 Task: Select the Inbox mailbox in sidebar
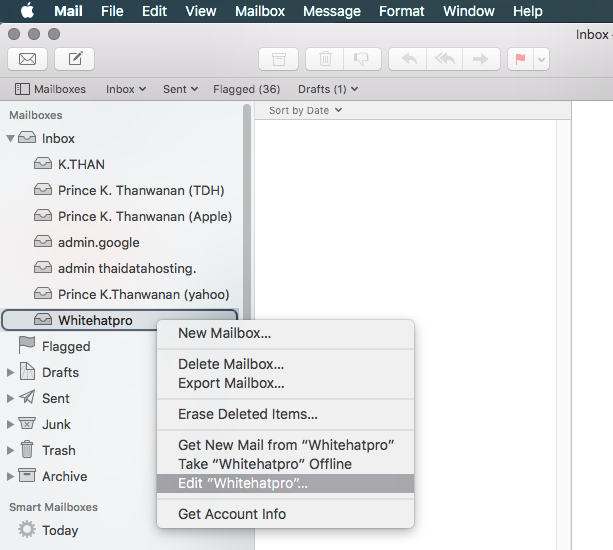pyautogui.click(x=58, y=138)
